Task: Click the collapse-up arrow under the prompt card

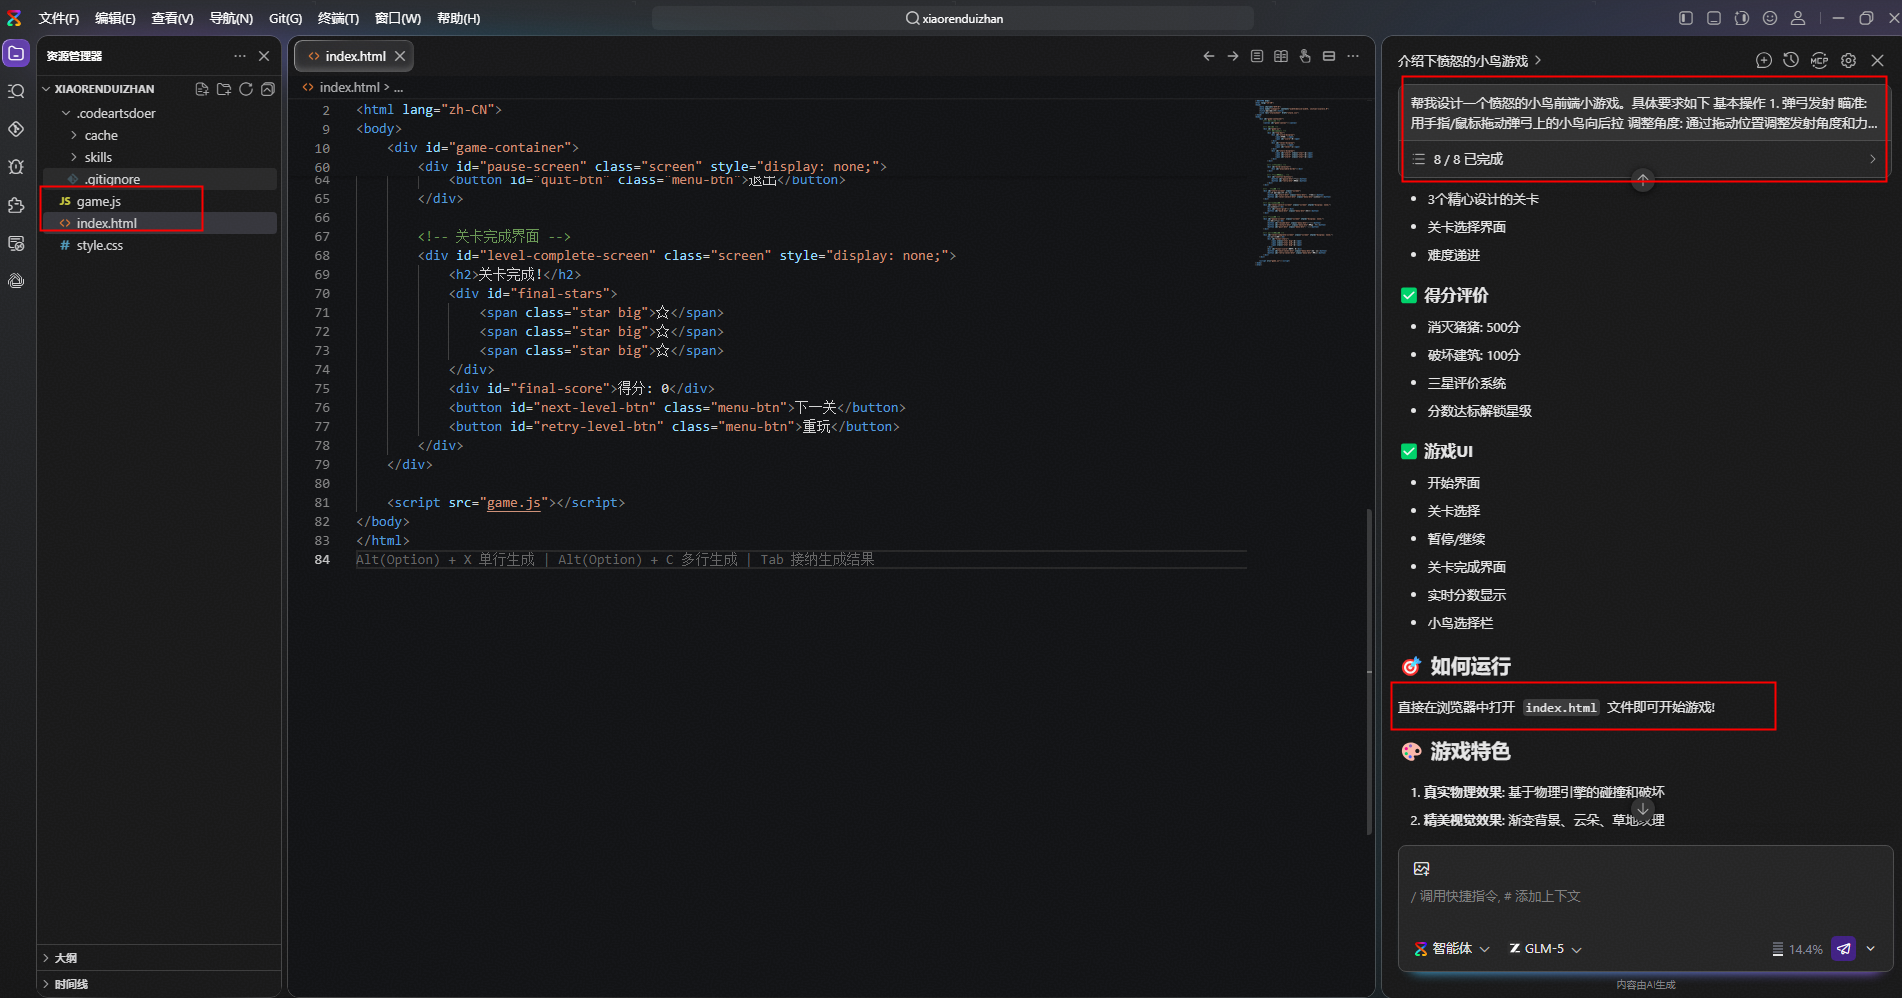Action: (x=1642, y=180)
